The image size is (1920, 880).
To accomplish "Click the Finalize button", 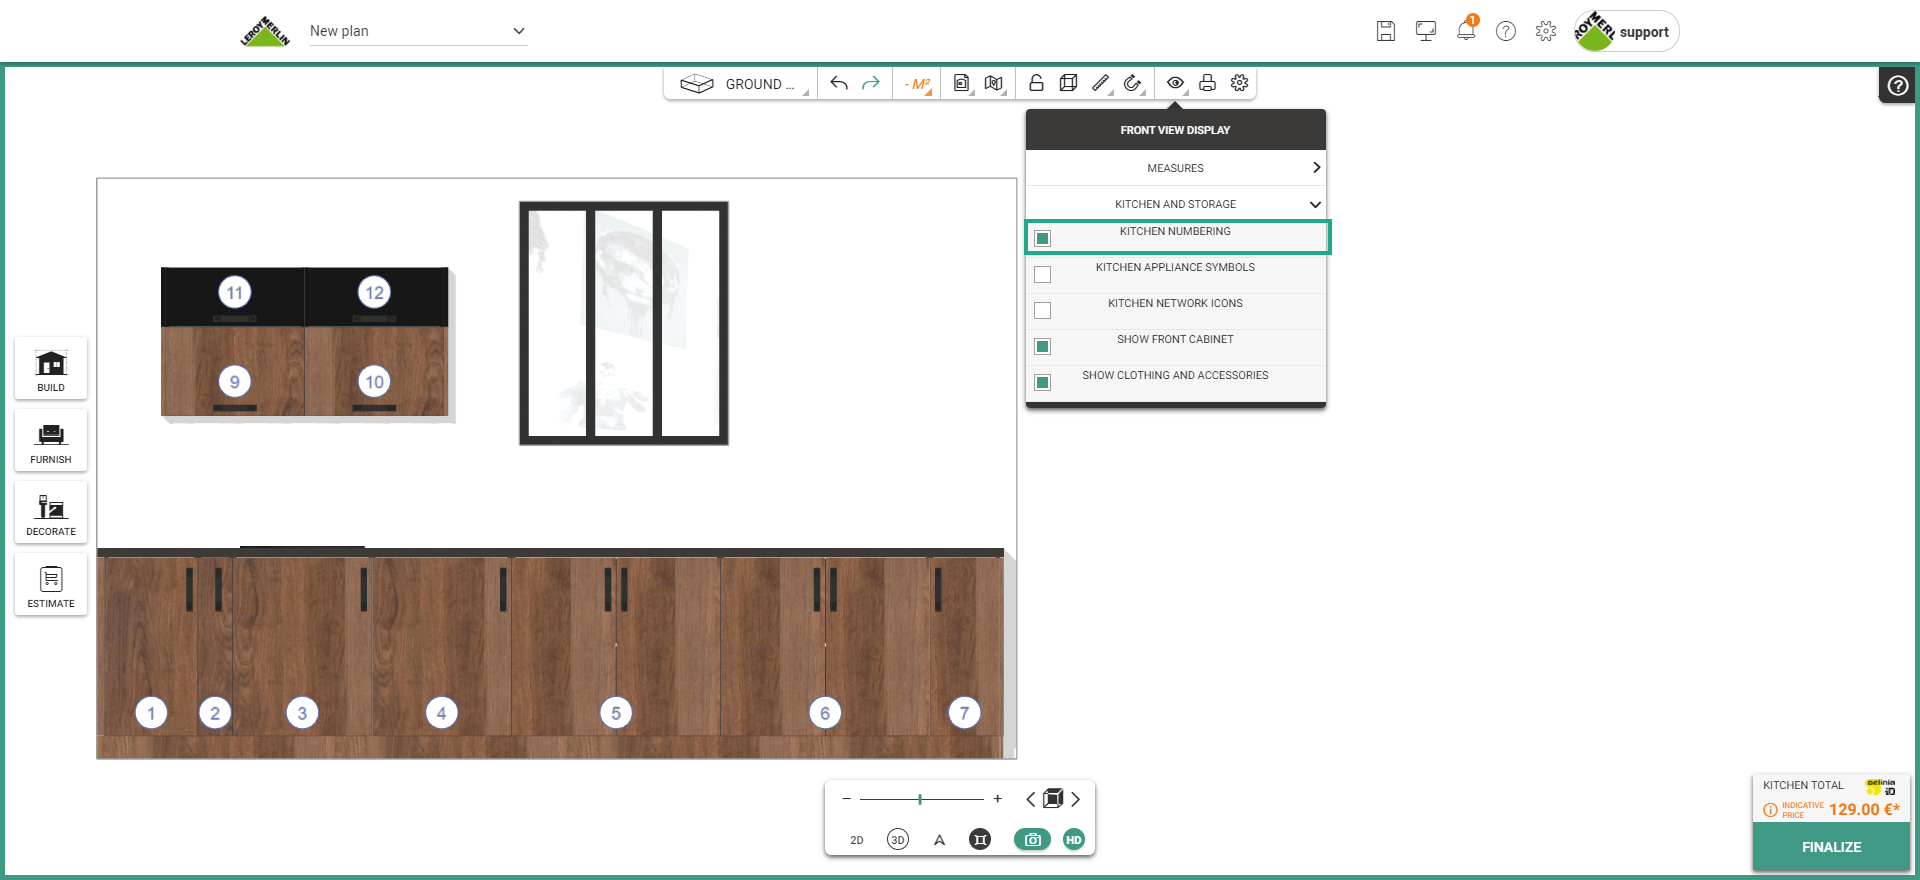I will coord(1831,847).
